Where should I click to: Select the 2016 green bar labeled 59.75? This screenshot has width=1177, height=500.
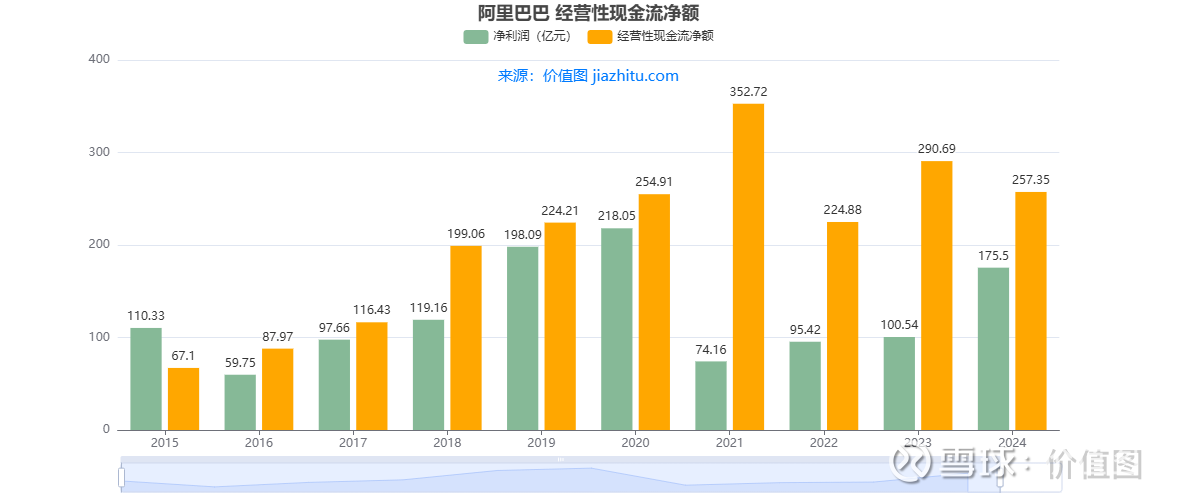[240, 402]
